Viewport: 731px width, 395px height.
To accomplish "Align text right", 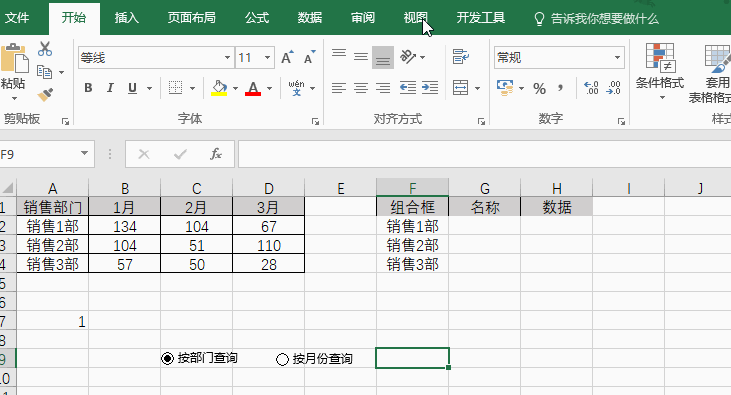I will (383, 88).
